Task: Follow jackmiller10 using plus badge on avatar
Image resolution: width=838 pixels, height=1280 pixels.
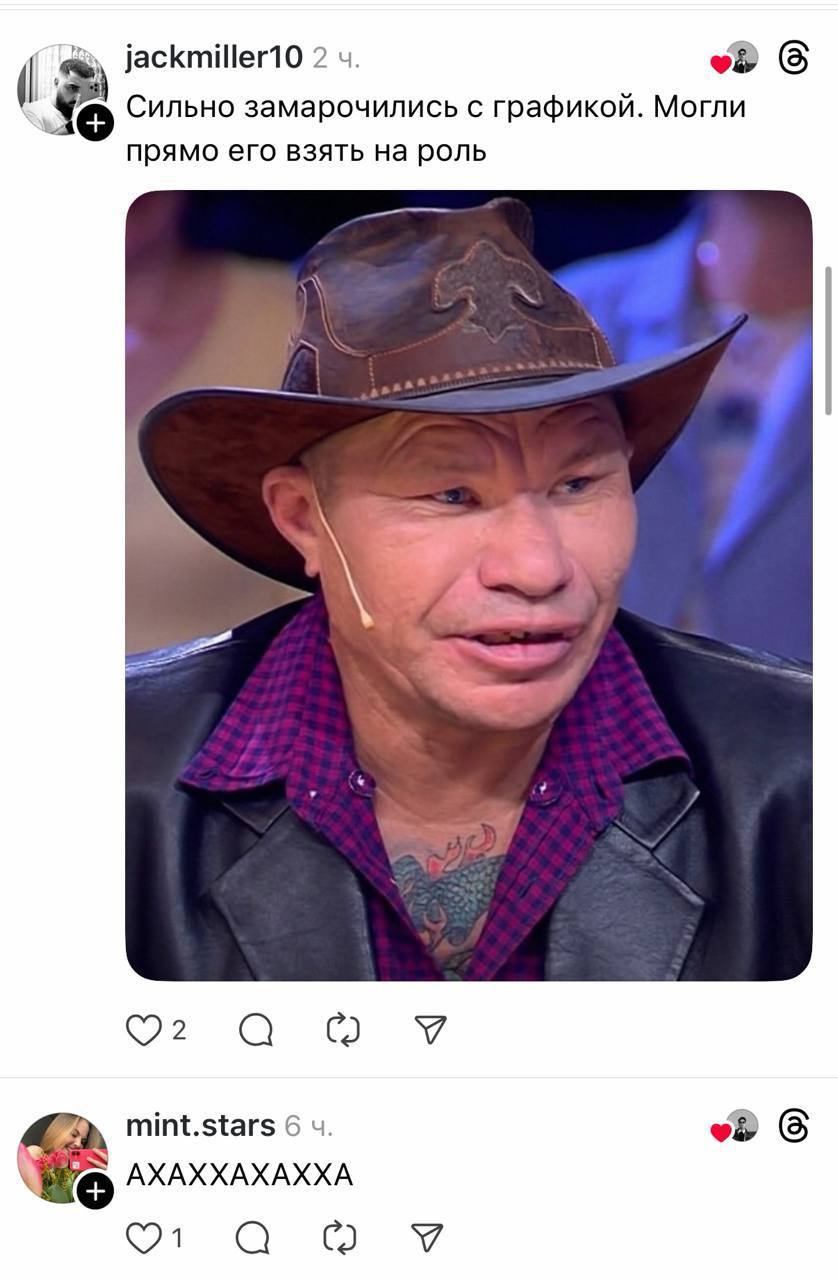Action: [x=95, y=123]
